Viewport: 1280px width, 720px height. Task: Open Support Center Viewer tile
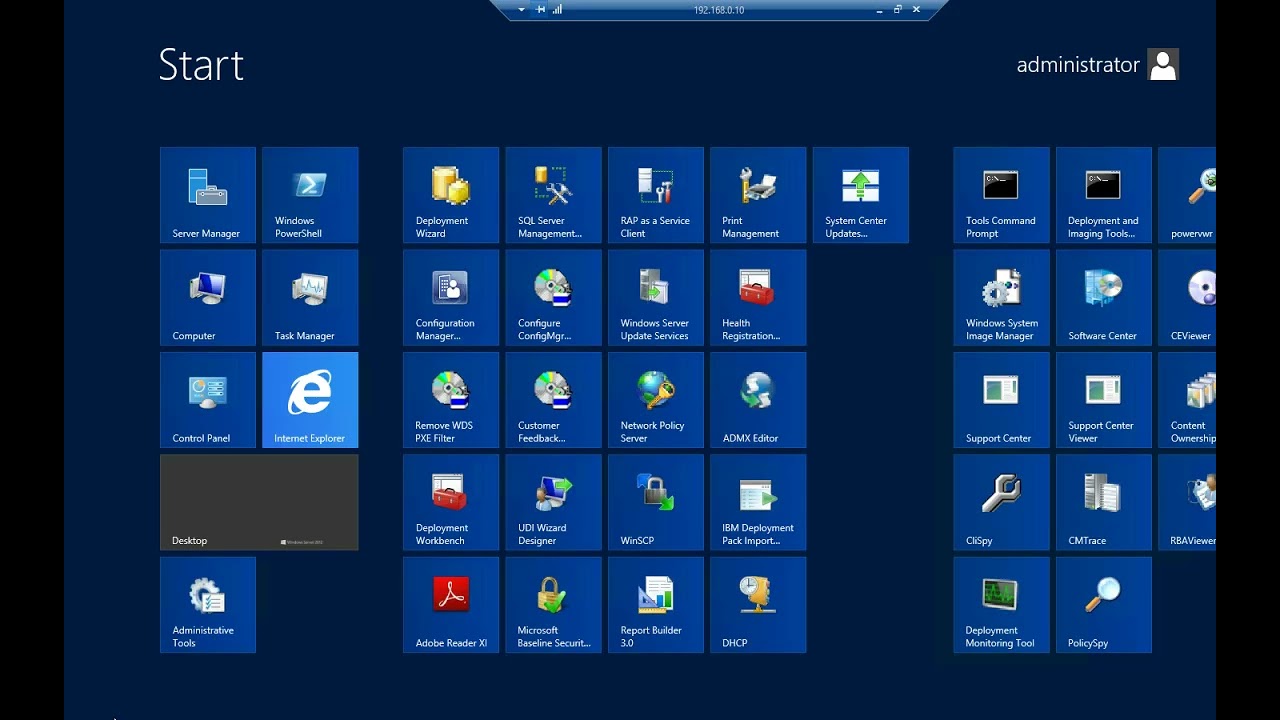pos(1104,400)
